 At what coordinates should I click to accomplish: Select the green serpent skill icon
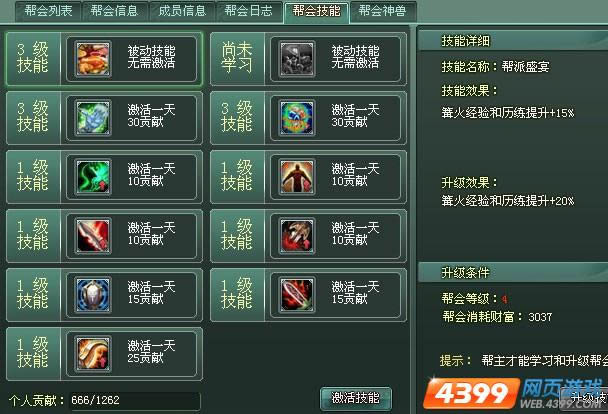93,177
